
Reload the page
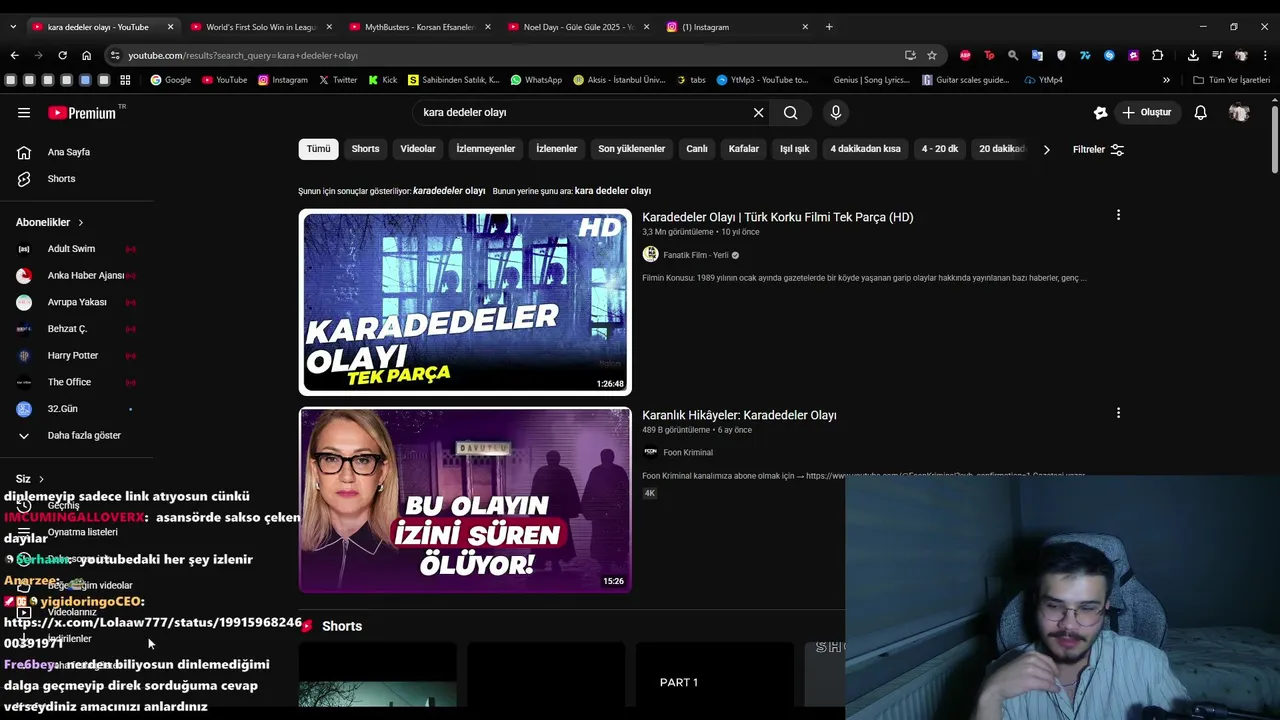[62, 55]
